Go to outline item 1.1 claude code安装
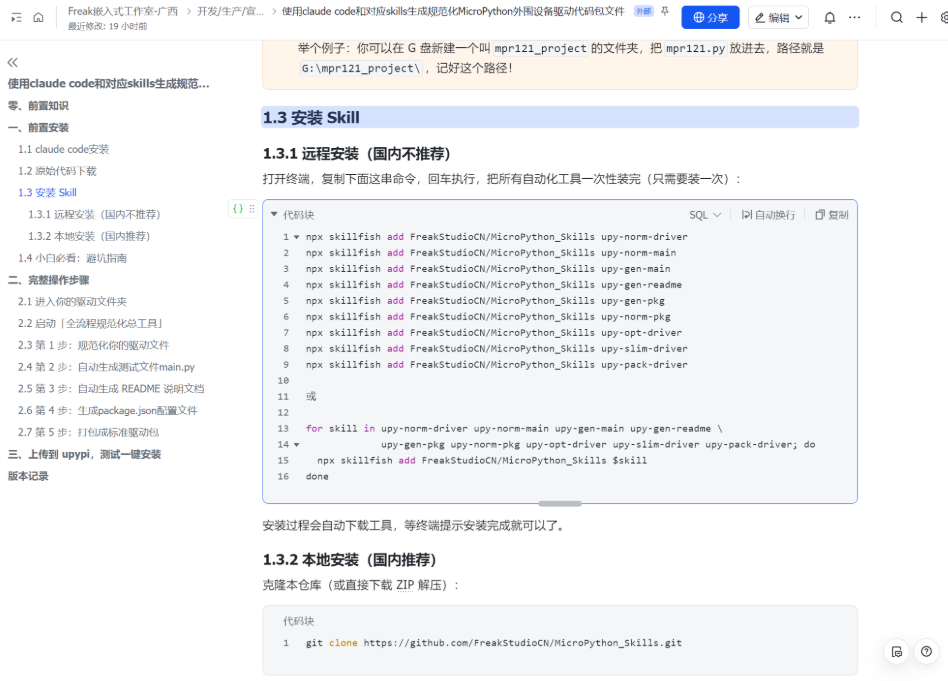Image resolution: width=948 pixels, height=681 pixels. (x=63, y=149)
